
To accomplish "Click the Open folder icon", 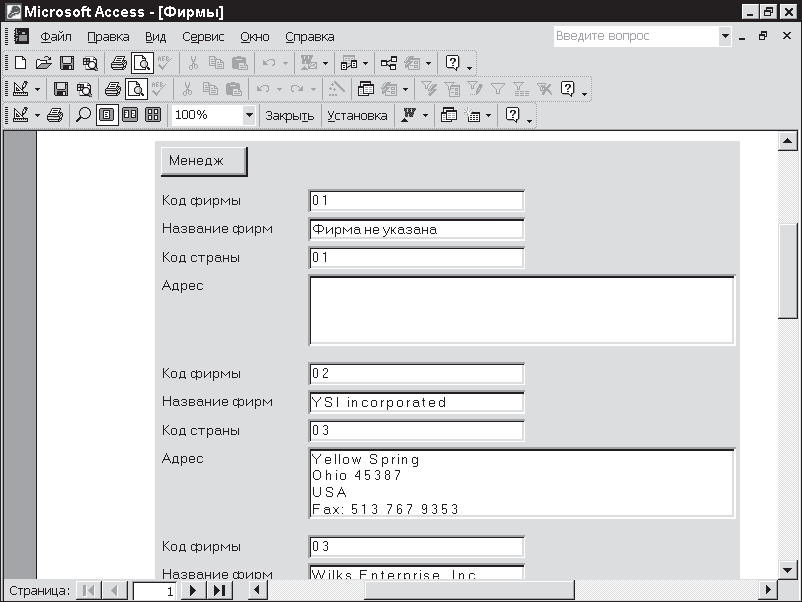I will click(x=43, y=63).
